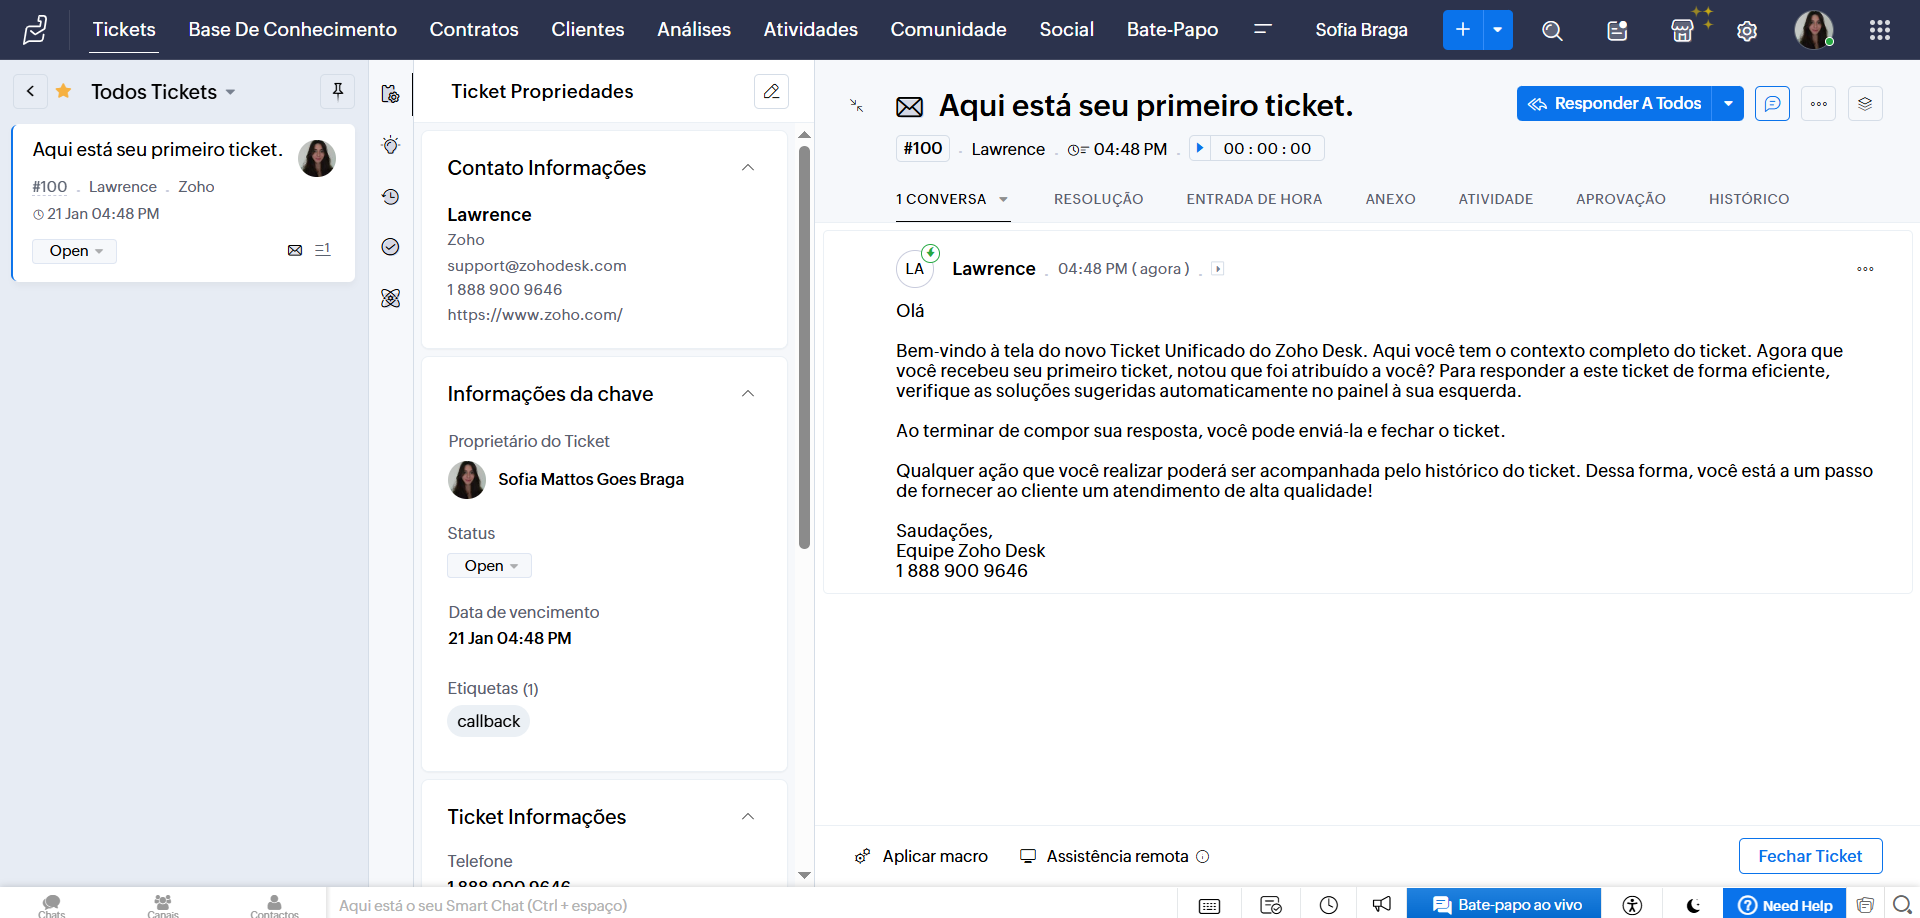Switch to the RESOLUÇÃO tab
Screen dimensions: 1920x918
tap(1098, 199)
